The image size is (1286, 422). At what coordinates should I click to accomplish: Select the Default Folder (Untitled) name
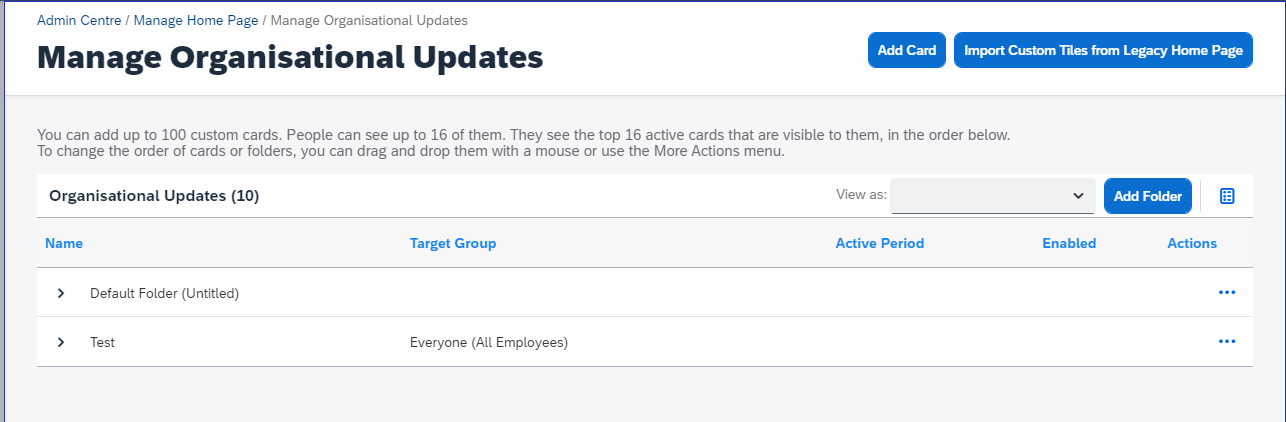pyautogui.click(x=165, y=293)
